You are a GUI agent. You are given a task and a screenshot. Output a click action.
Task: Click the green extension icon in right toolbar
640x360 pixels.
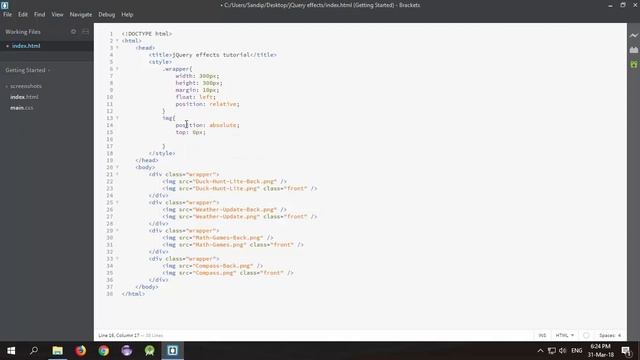pyautogui.click(x=633, y=64)
